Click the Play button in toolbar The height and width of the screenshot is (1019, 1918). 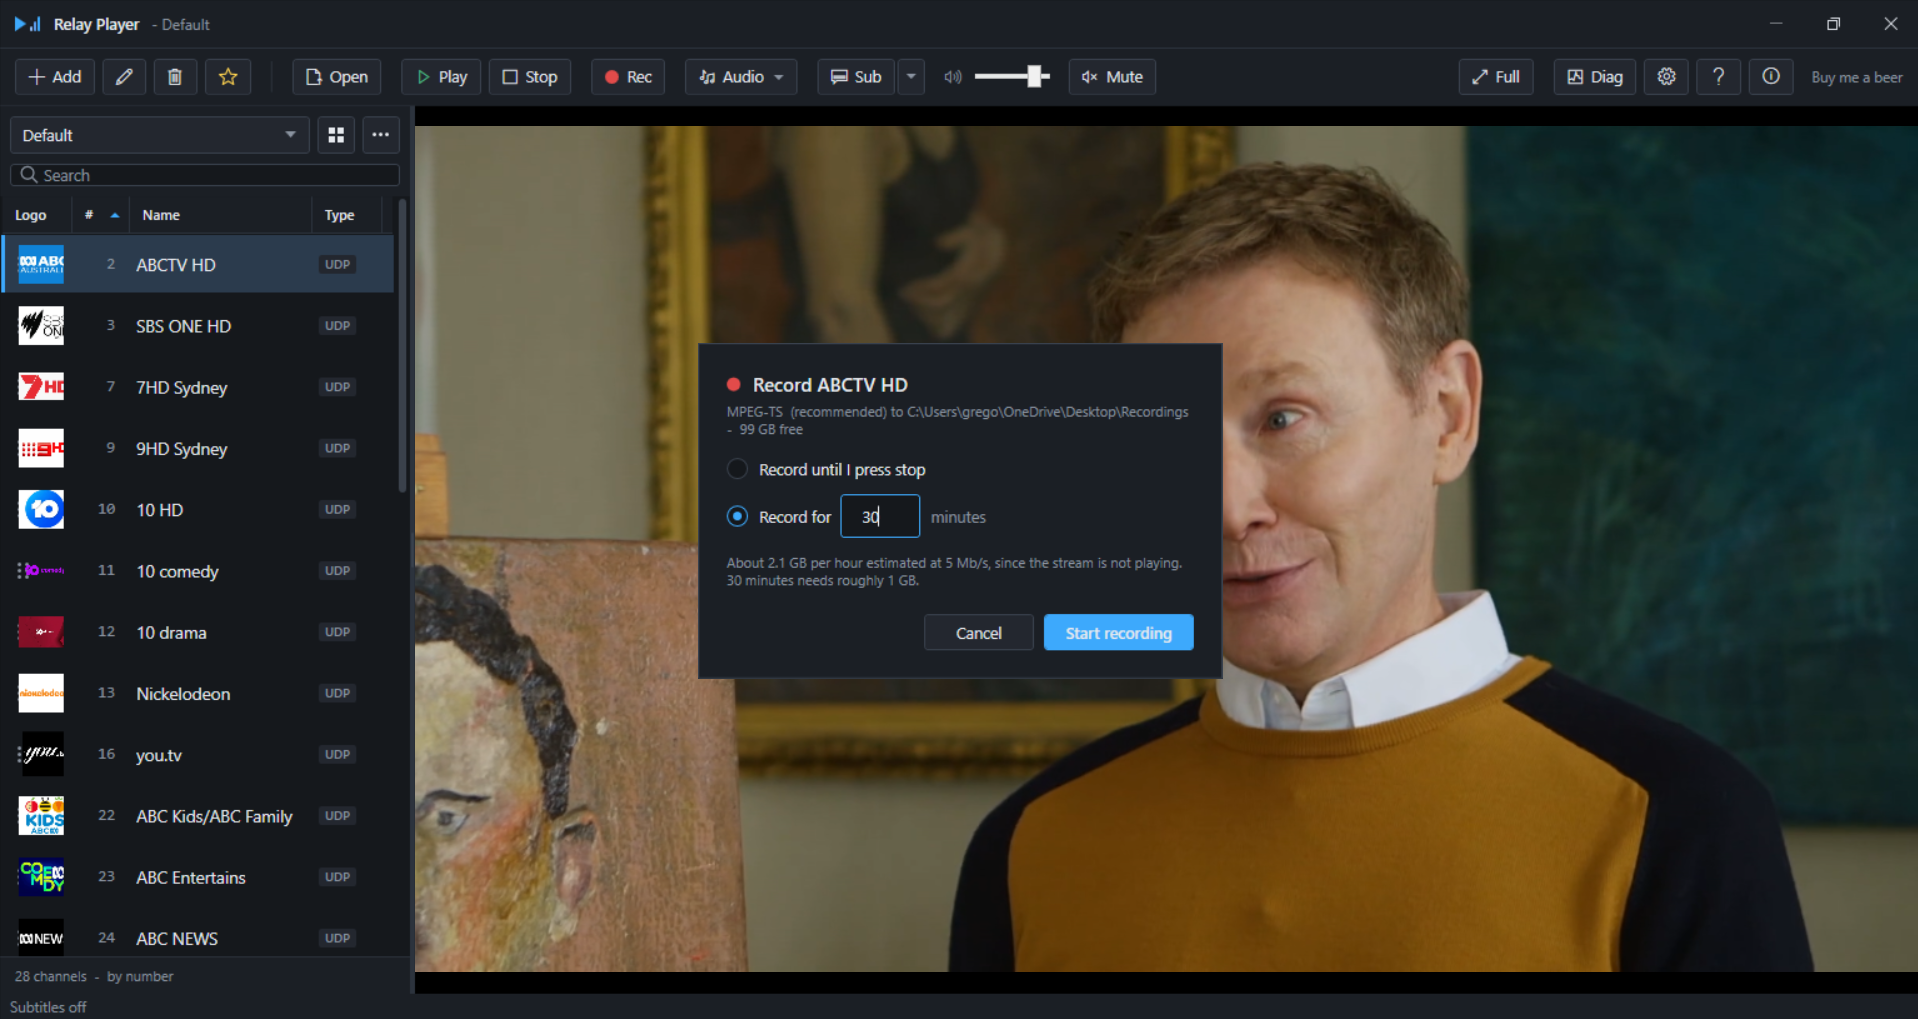[x=441, y=77]
